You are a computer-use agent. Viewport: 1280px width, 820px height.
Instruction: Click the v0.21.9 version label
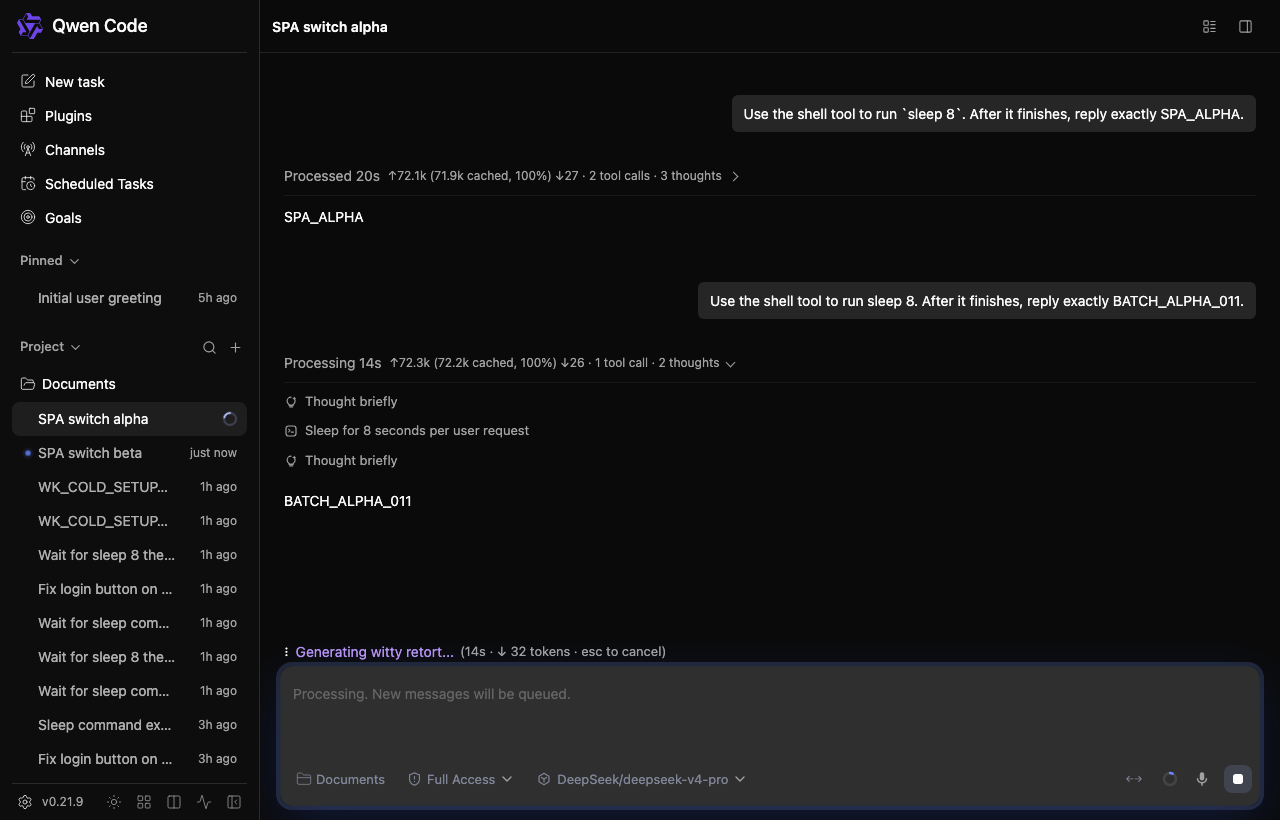[63, 802]
